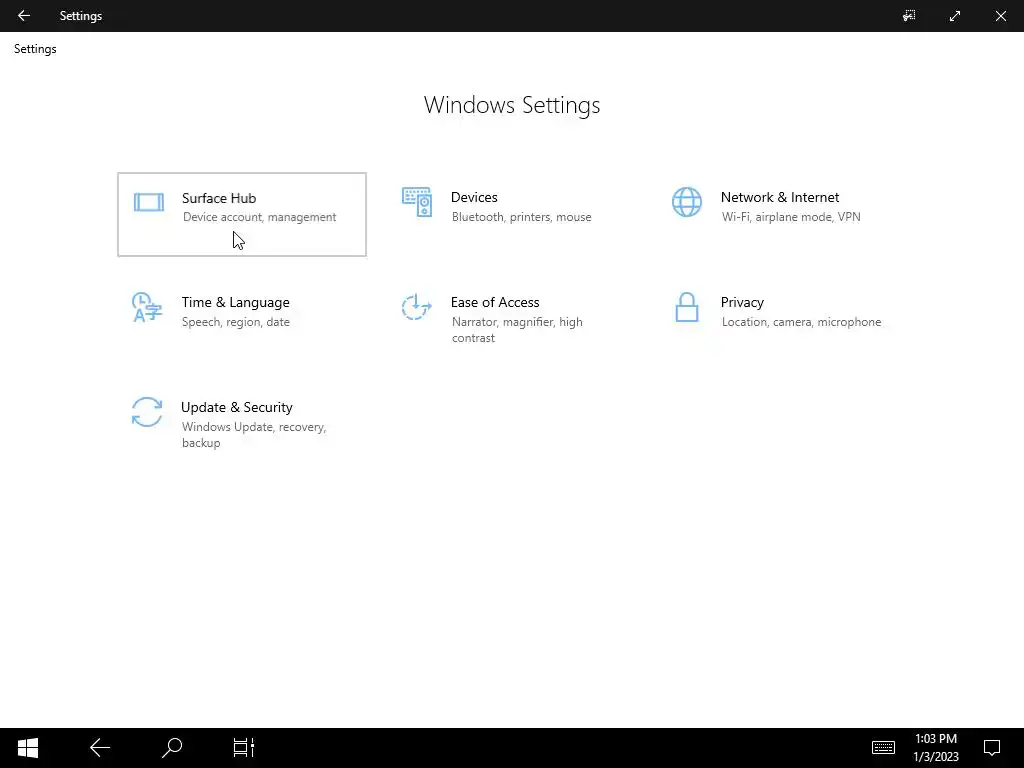Open the Time & Language icon
The image size is (1024, 768).
(x=147, y=307)
